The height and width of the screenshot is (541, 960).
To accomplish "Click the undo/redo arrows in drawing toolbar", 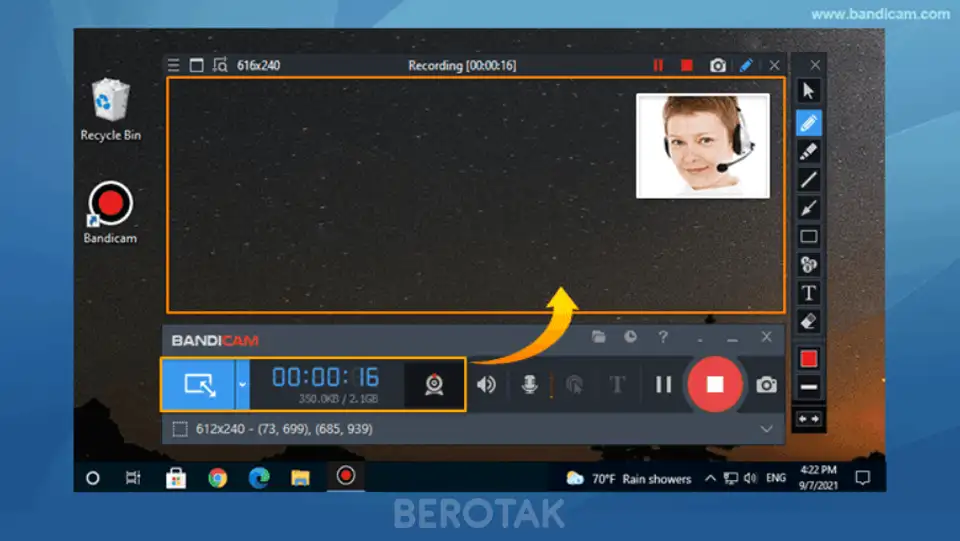I will pos(808,419).
